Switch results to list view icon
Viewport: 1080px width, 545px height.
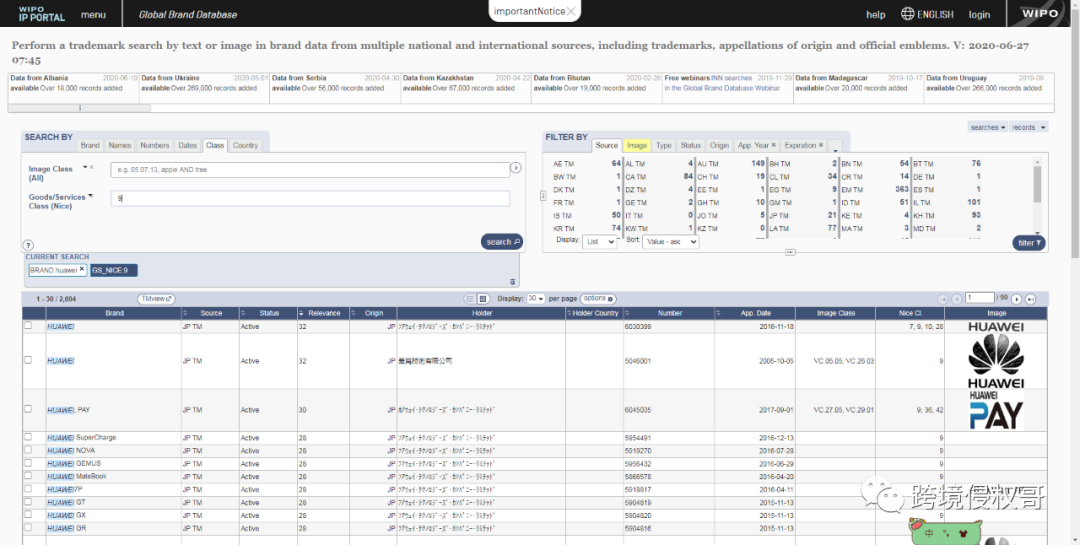[x=470, y=299]
